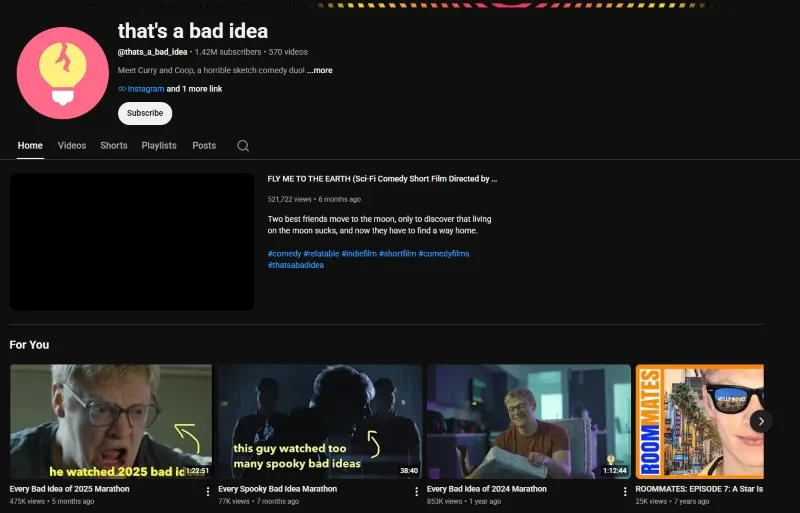Click '853K views • 1 year ago' text
Viewport: 800px width, 513px height.
(464, 501)
